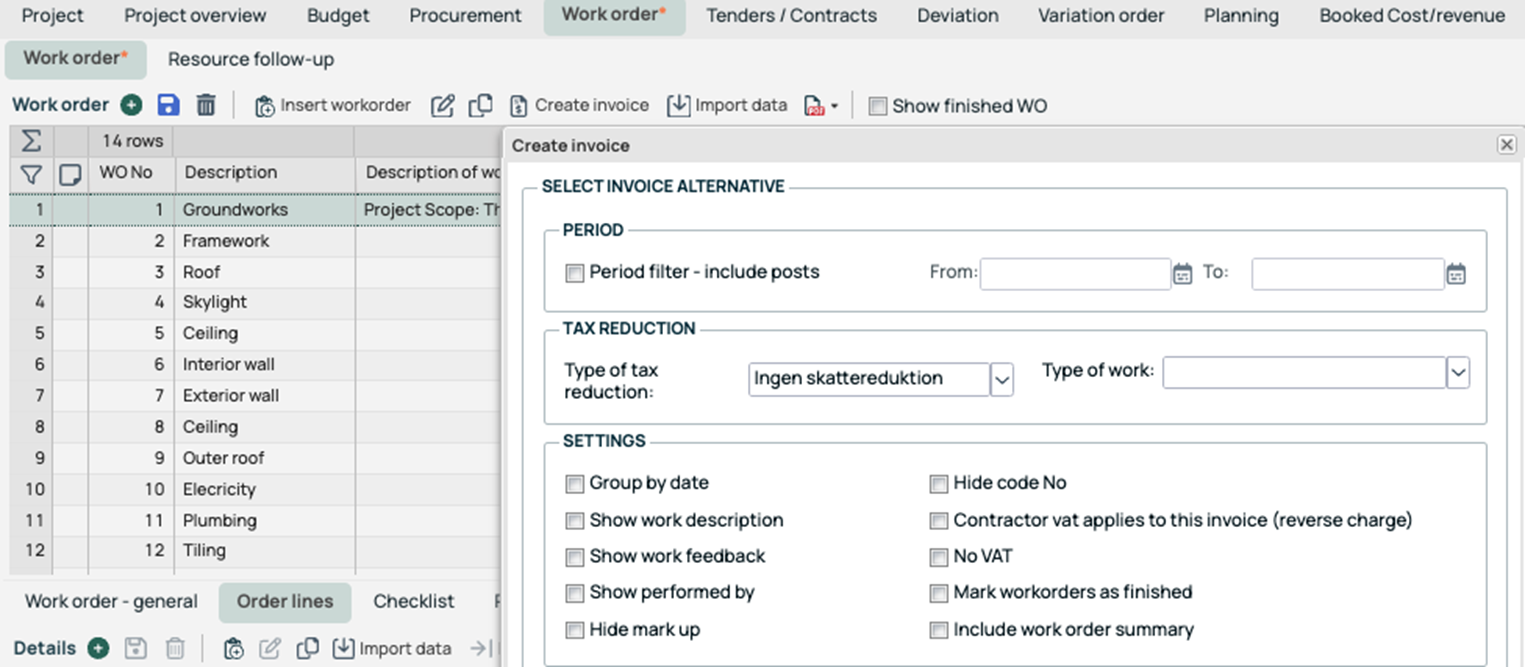Toggle Mark workorders as finished option
The width and height of the screenshot is (1525, 667).
tap(938, 593)
